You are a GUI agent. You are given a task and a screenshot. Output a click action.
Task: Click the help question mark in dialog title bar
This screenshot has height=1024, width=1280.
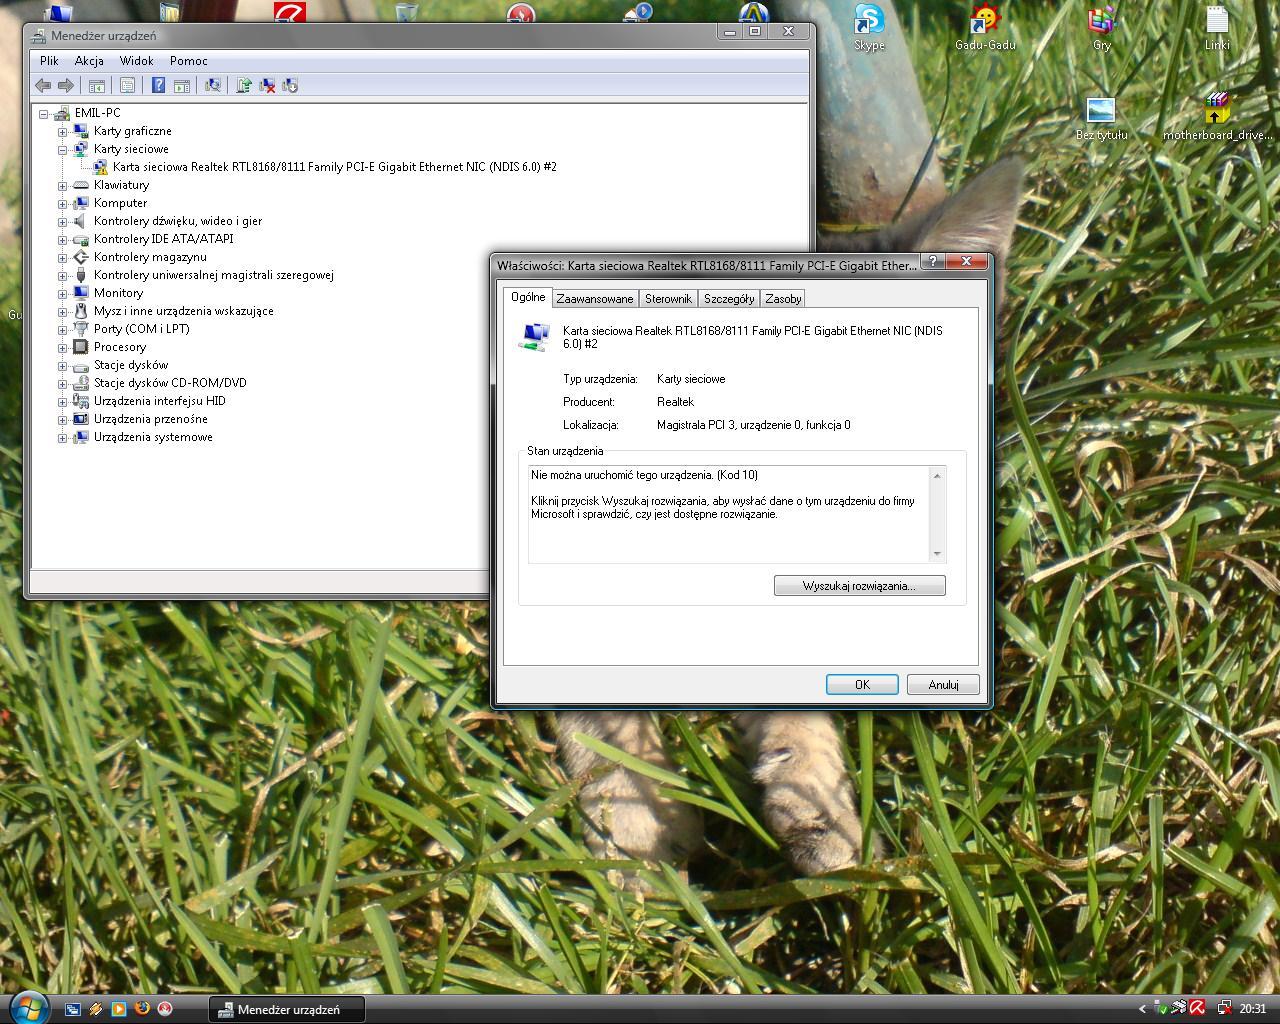coord(933,261)
